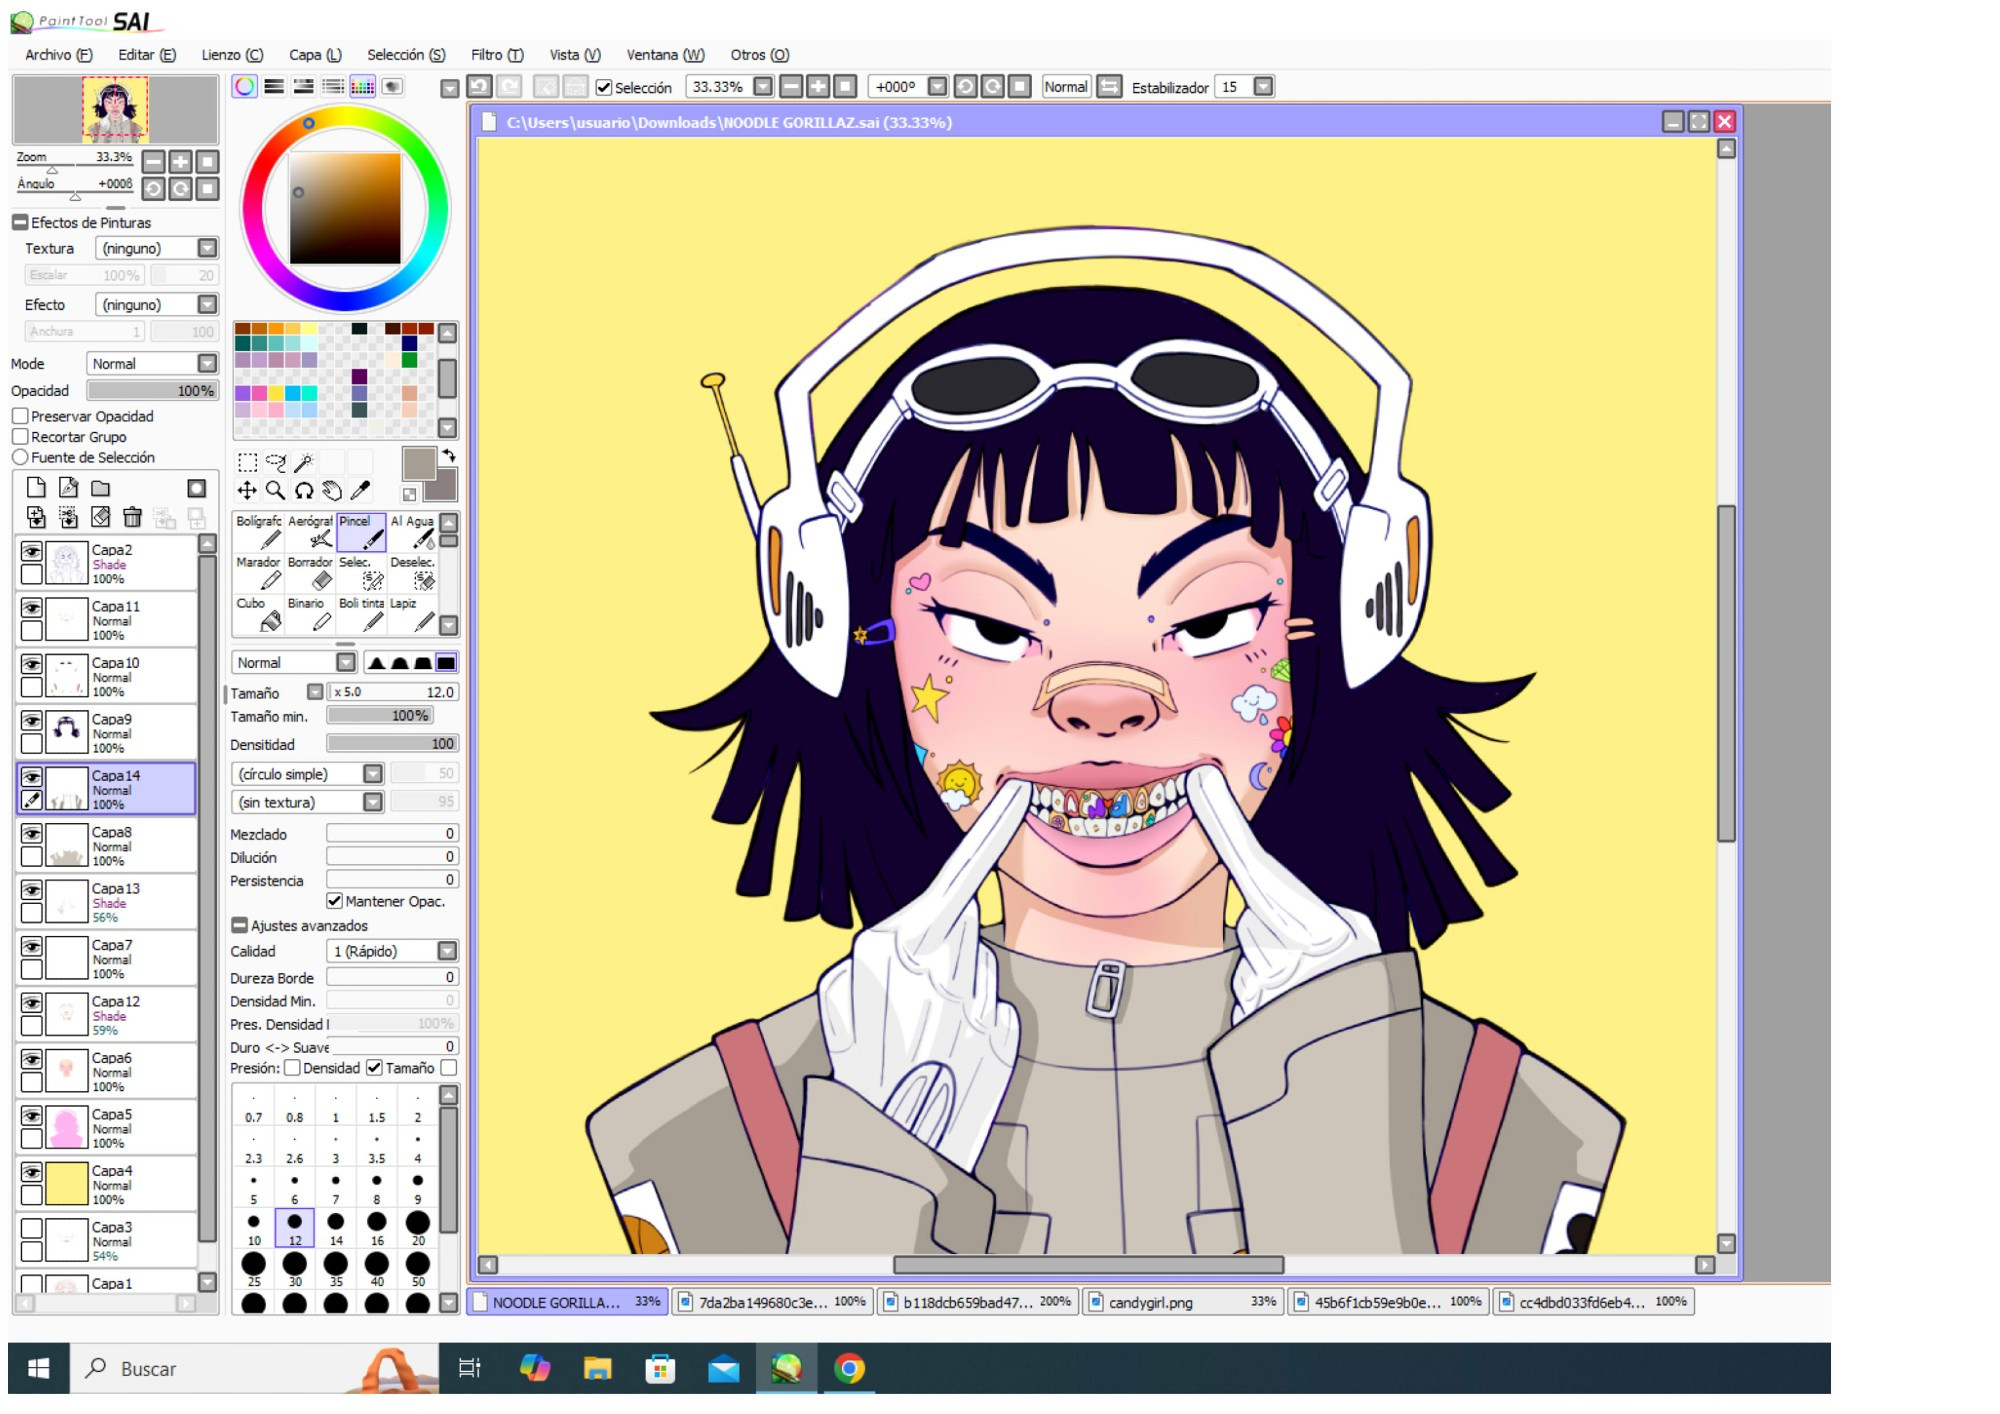Open the Archivo menu
The height and width of the screenshot is (1414, 2000).
tap(59, 55)
